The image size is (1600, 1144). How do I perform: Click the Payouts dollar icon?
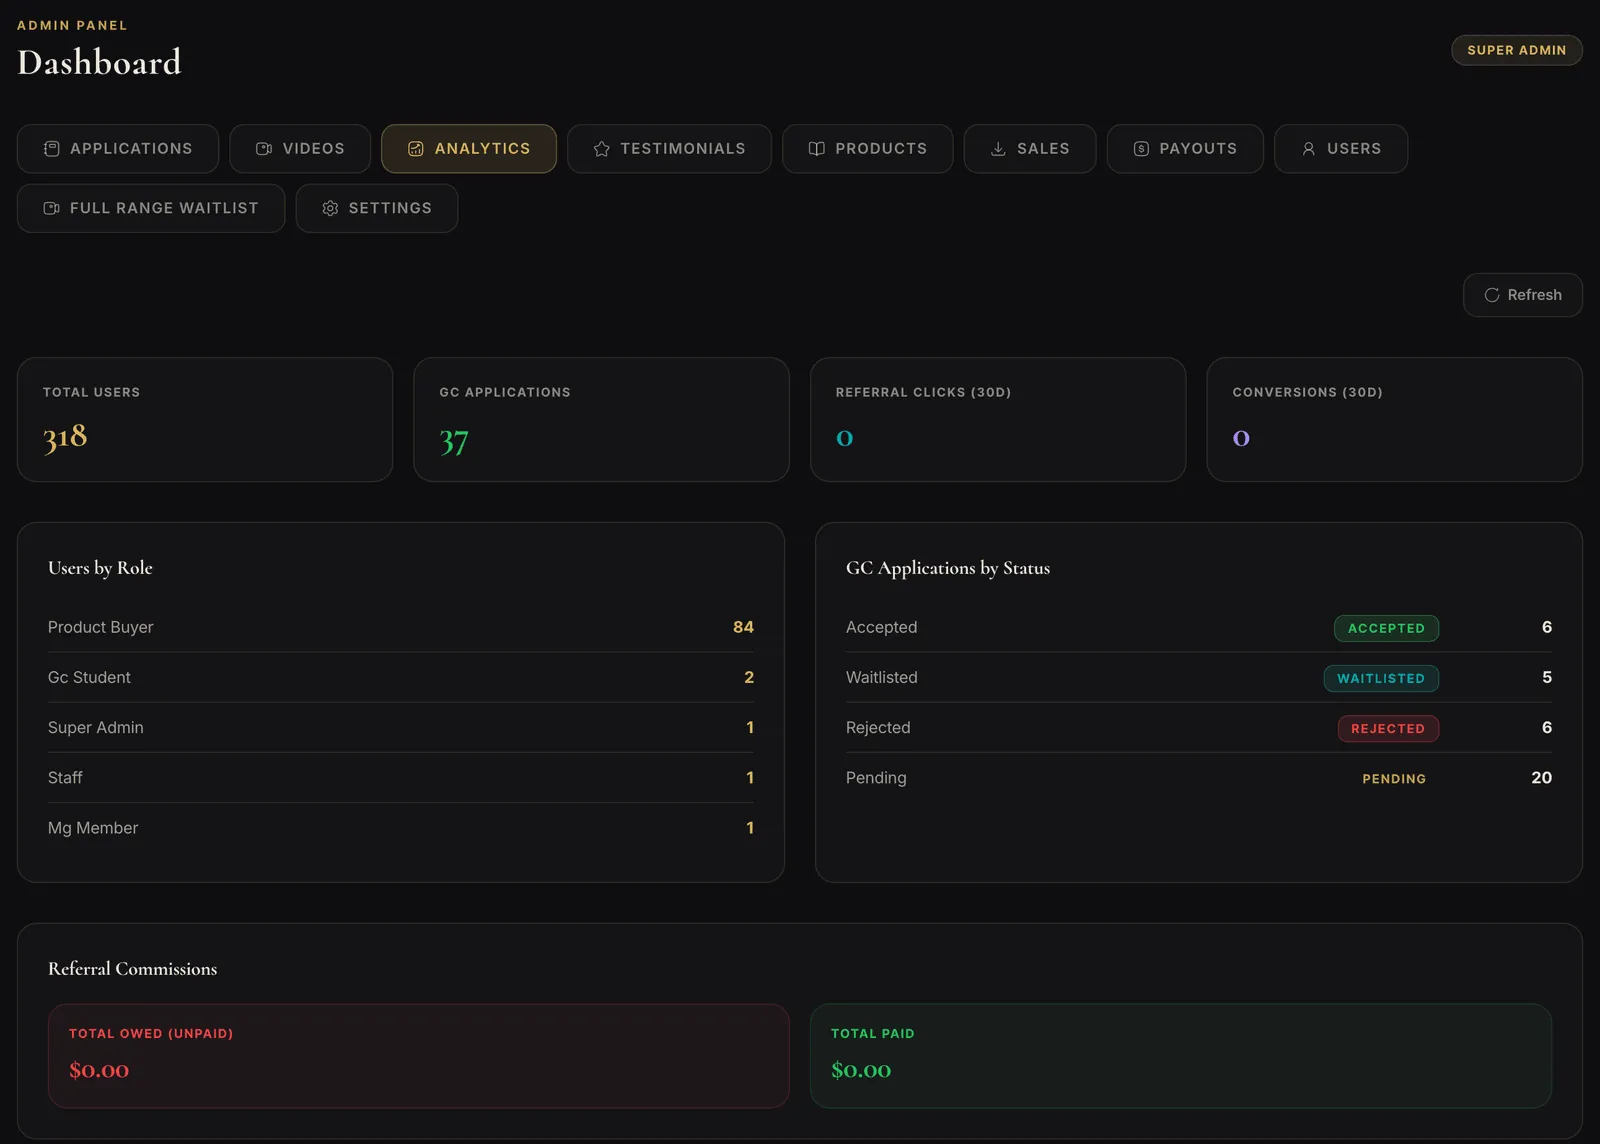coord(1141,149)
